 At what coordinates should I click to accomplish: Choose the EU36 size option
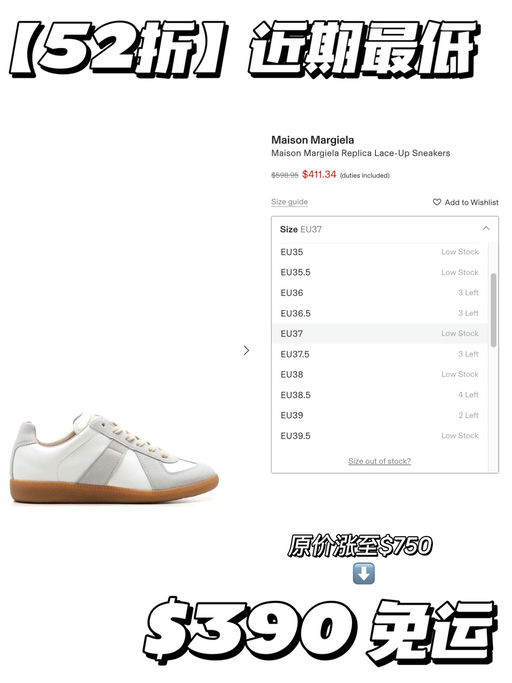click(x=380, y=293)
